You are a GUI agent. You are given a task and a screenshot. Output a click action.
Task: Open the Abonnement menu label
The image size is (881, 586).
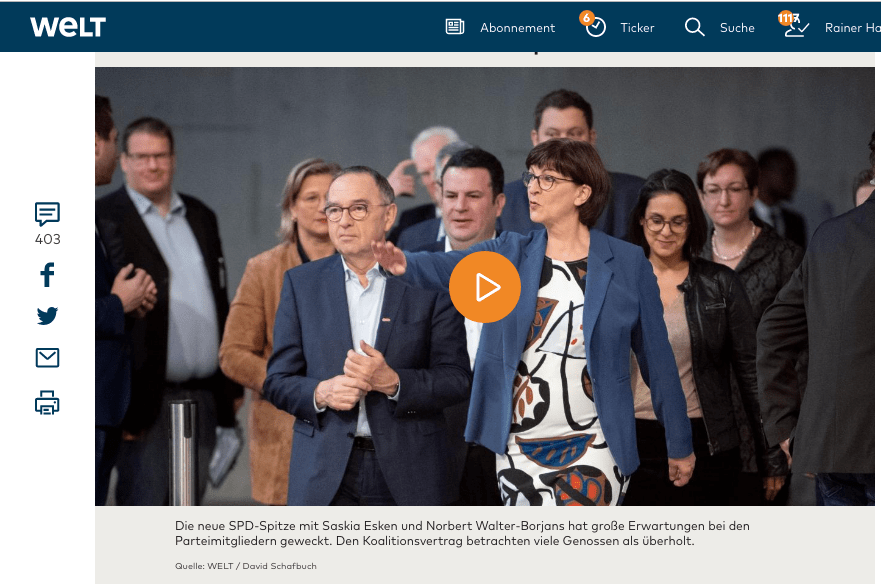click(517, 28)
